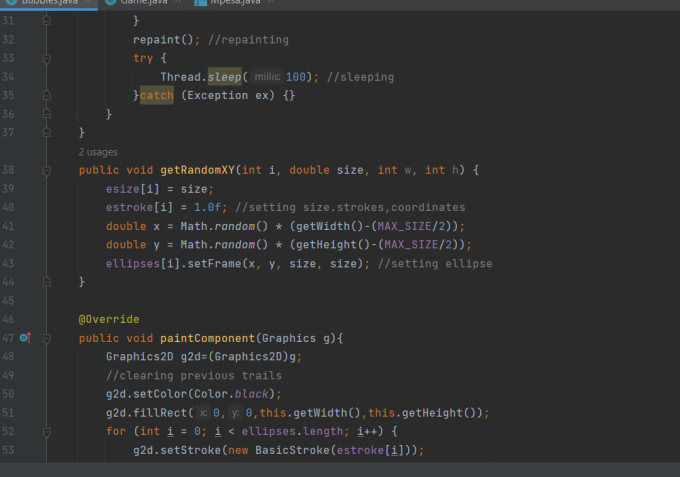Viewport: 680px width, 477px height.
Task: Click gutter line number 45
Action: point(8,301)
